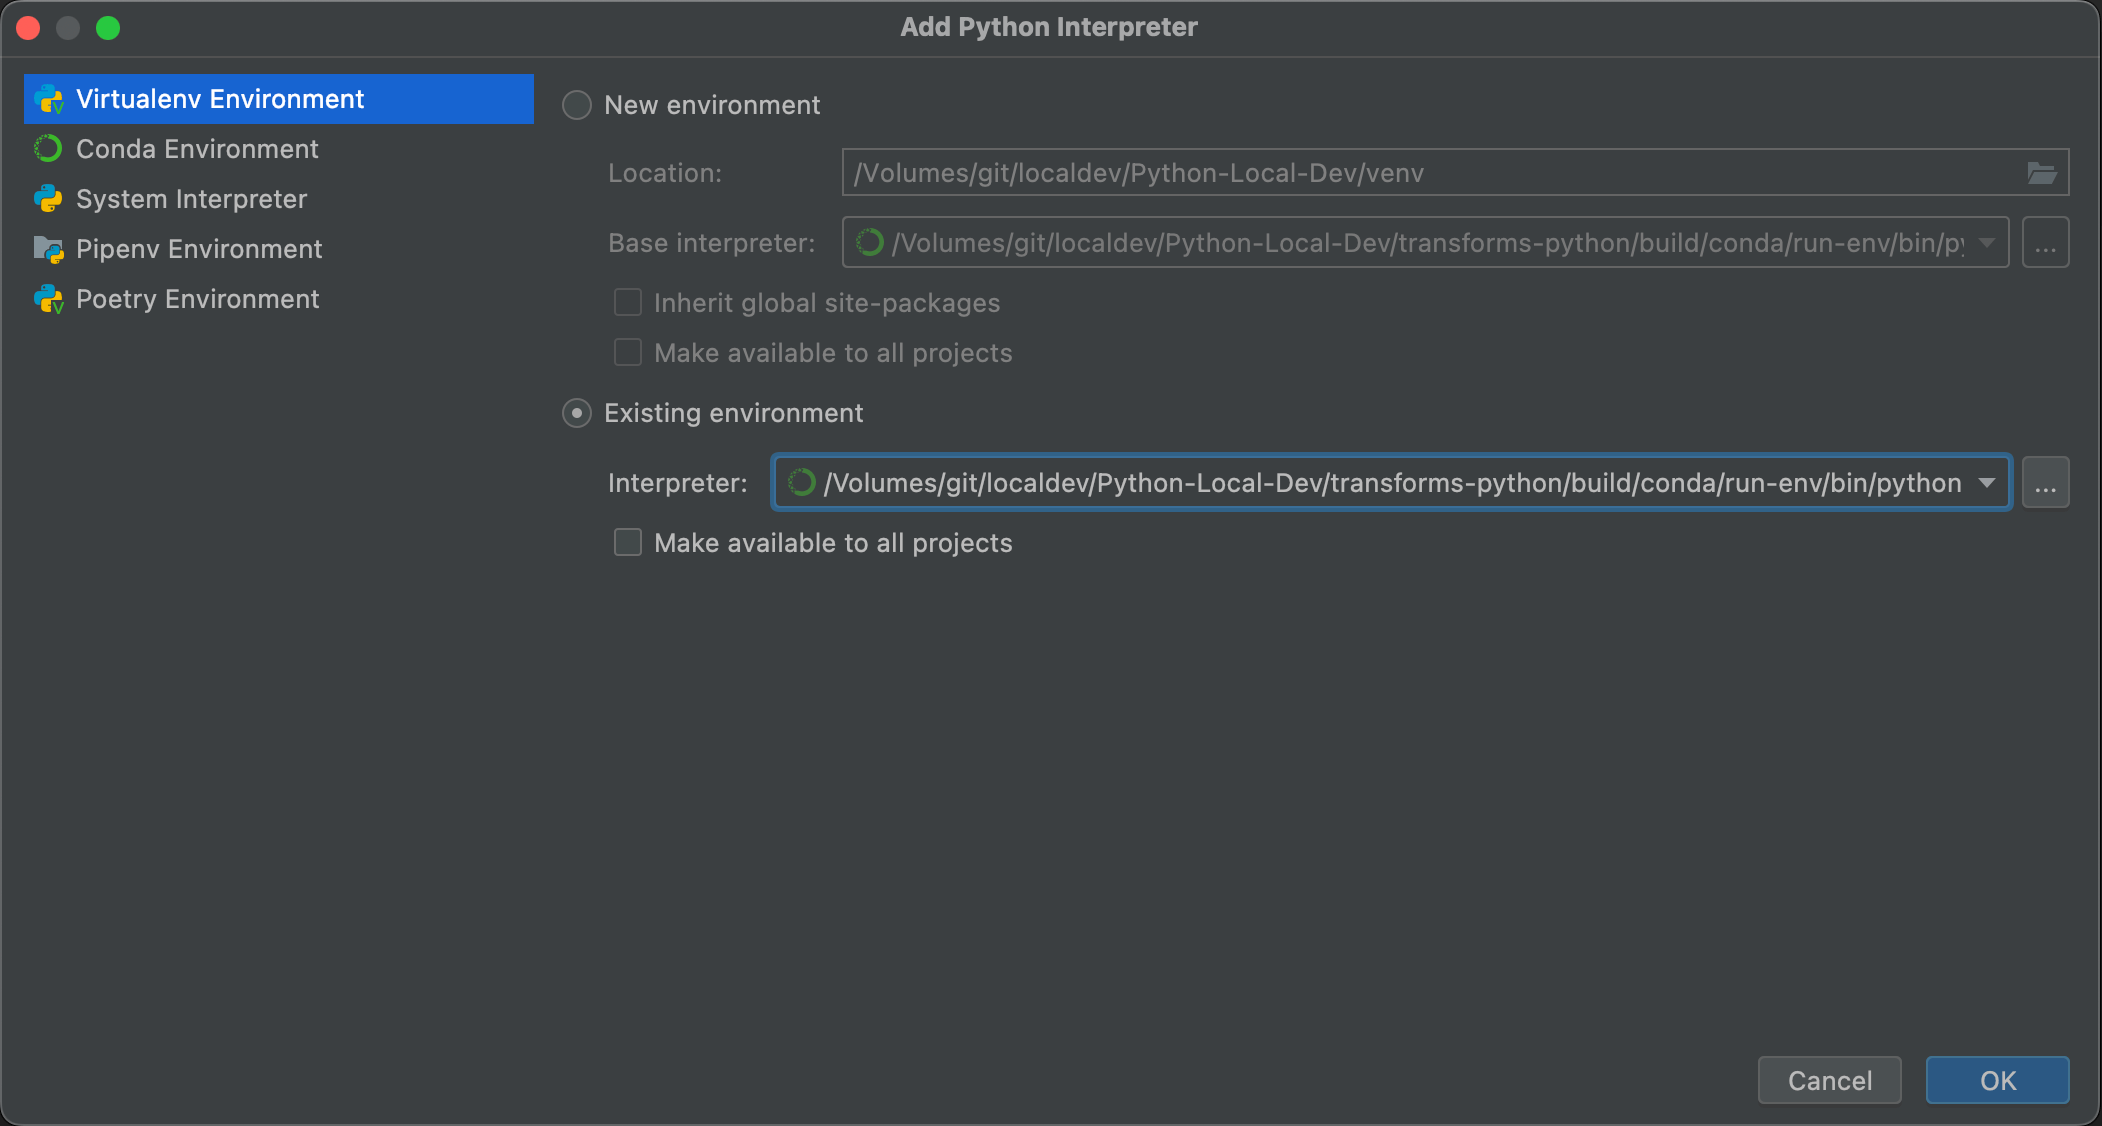Click the OK button
The width and height of the screenshot is (2102, 1126).
1996,1080
